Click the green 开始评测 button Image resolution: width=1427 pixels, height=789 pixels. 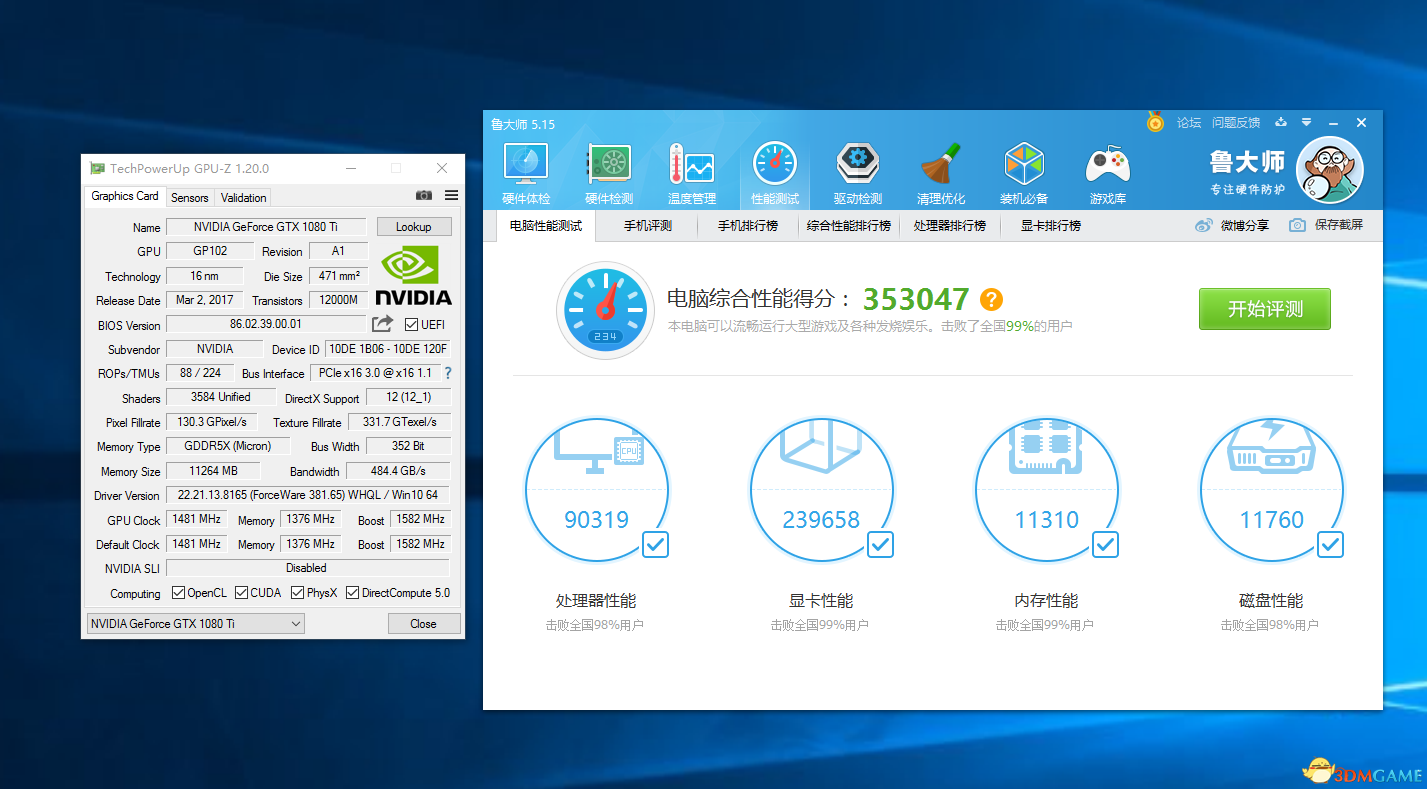[1265, 309]
